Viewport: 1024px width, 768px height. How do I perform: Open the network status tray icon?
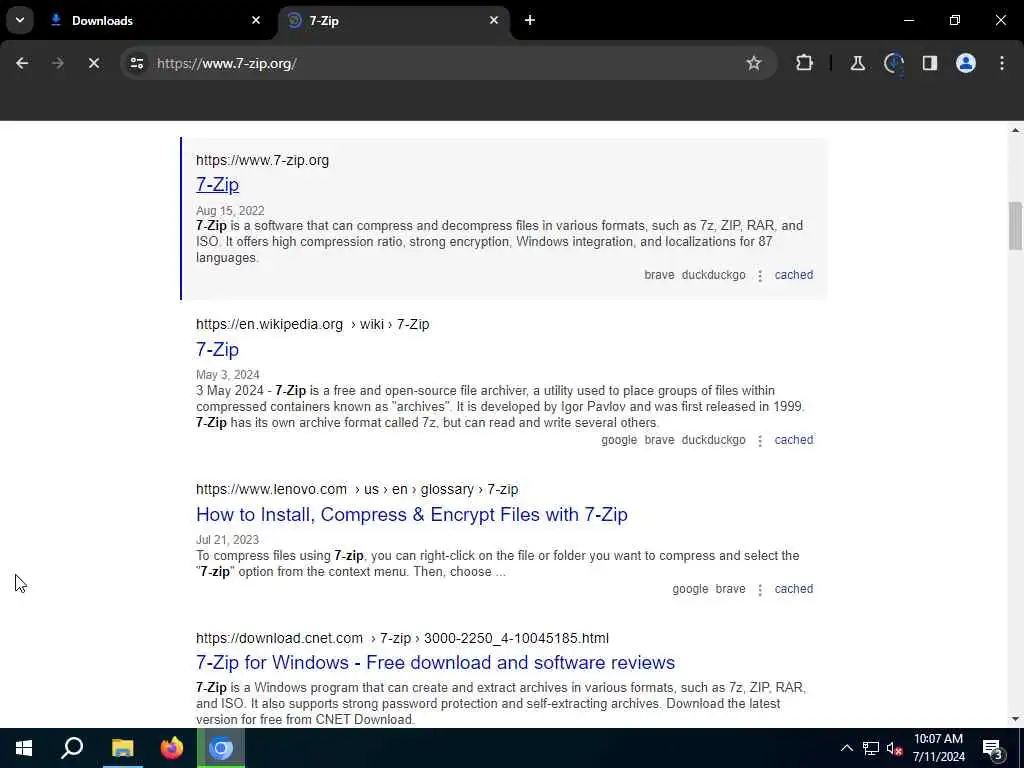(x=871, y=748)
